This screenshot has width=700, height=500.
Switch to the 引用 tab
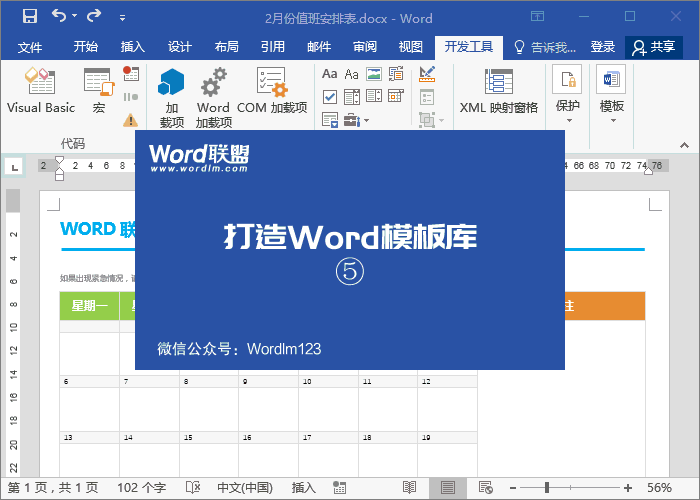tap(273, 46)
